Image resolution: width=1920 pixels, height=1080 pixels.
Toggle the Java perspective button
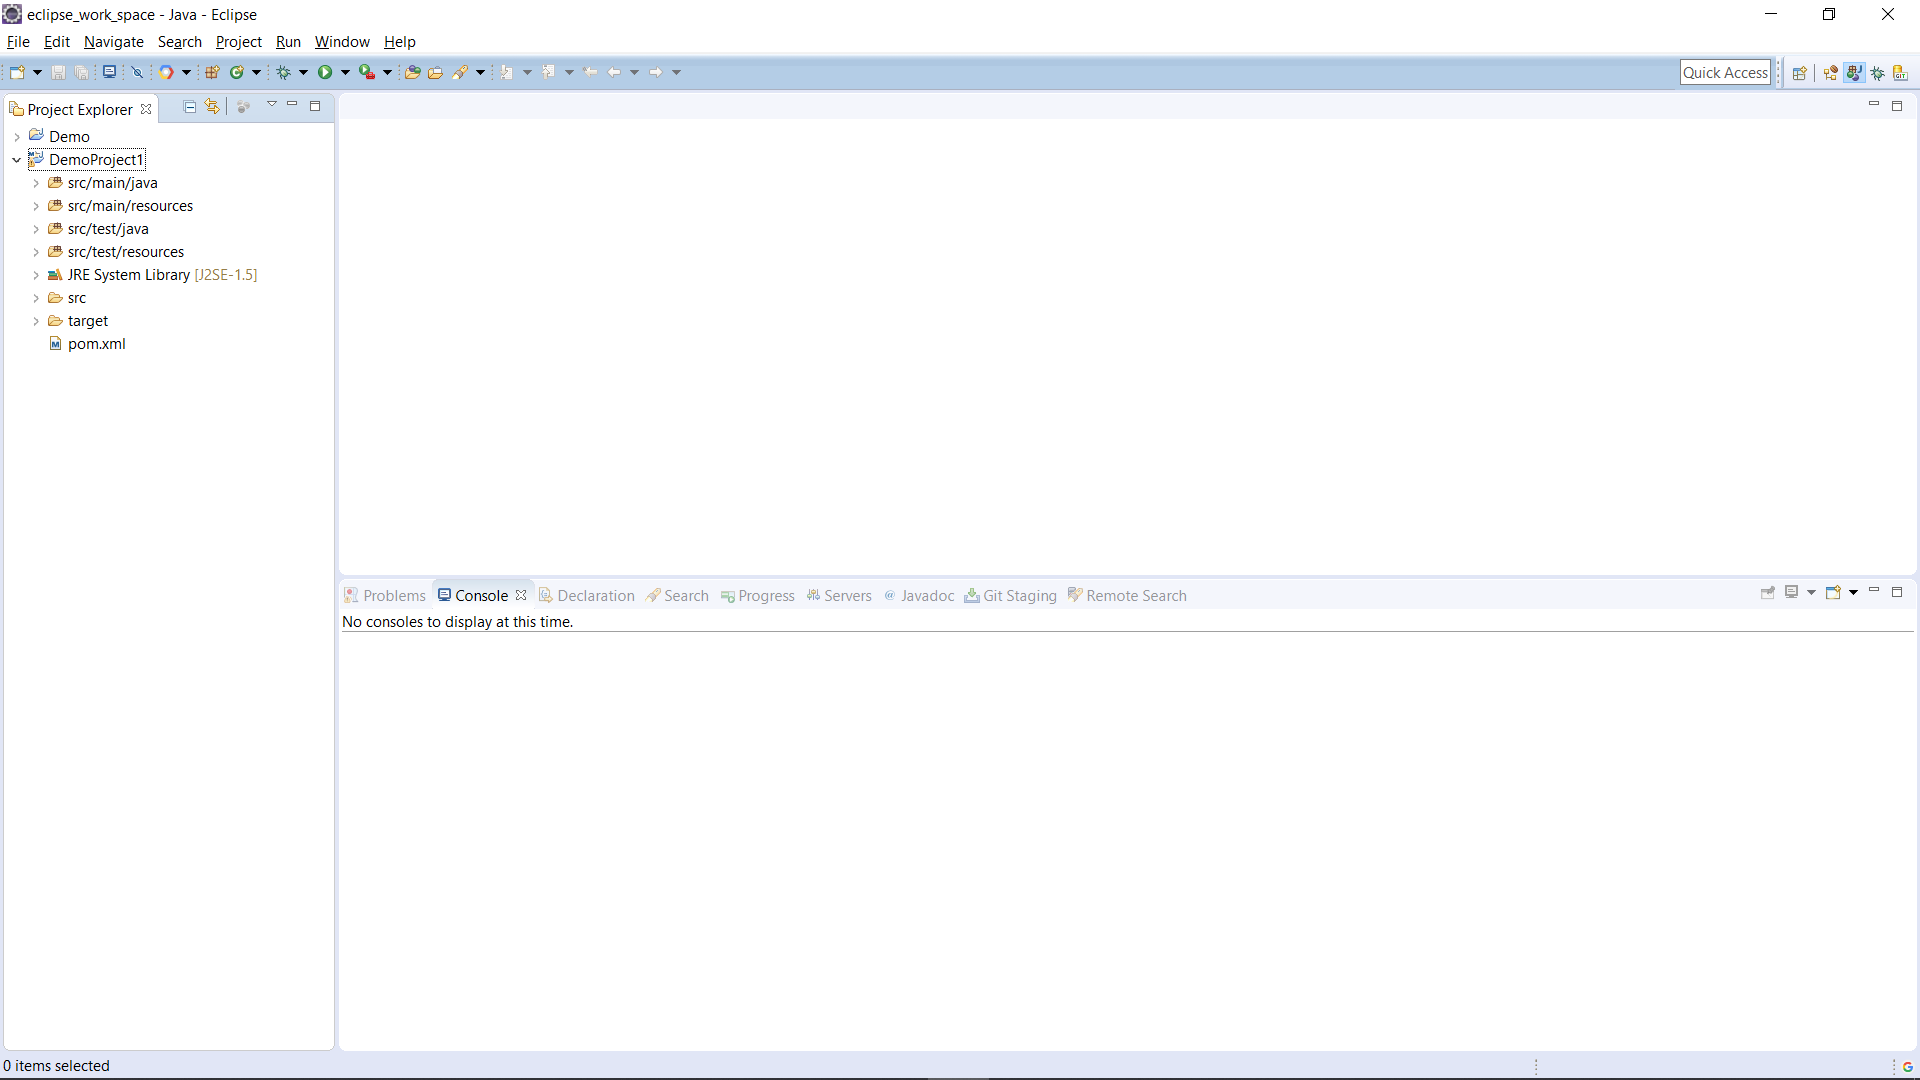pyautogui.click(x=1854, y=73)
